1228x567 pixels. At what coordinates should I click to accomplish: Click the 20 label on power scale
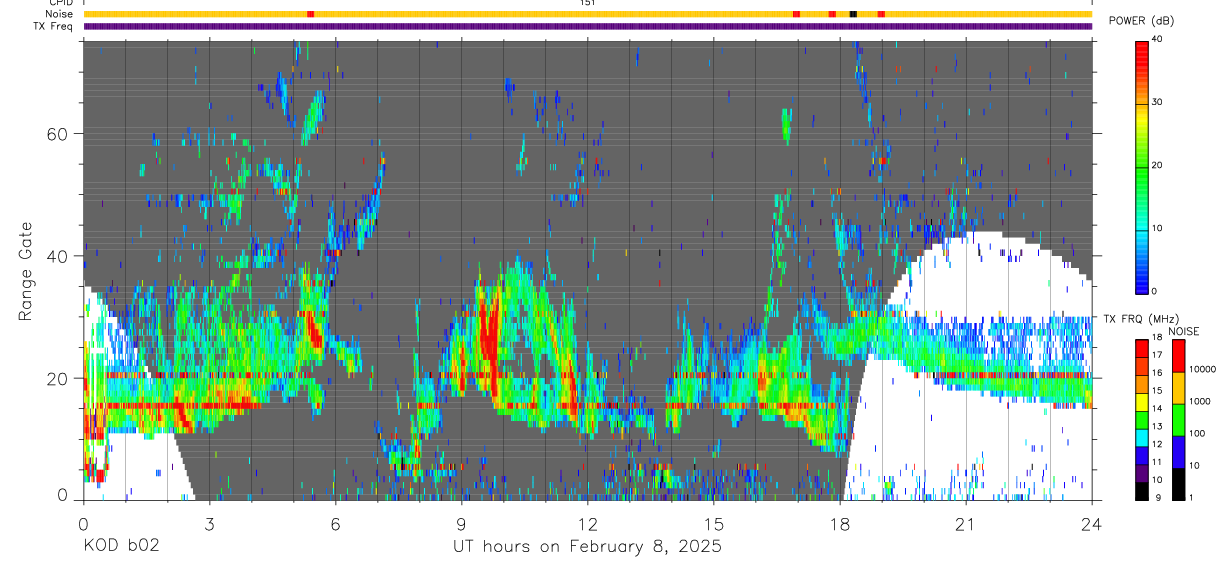tap(1158, 165)
